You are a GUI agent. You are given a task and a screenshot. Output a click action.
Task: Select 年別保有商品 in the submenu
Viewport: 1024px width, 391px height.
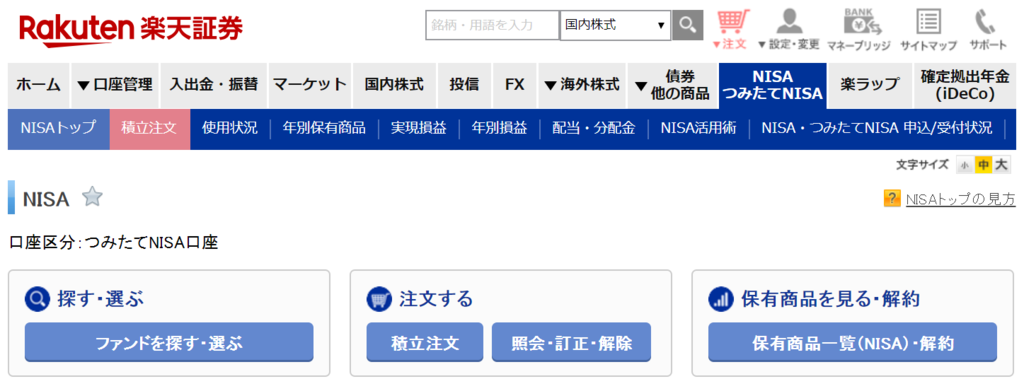[324, 129]
